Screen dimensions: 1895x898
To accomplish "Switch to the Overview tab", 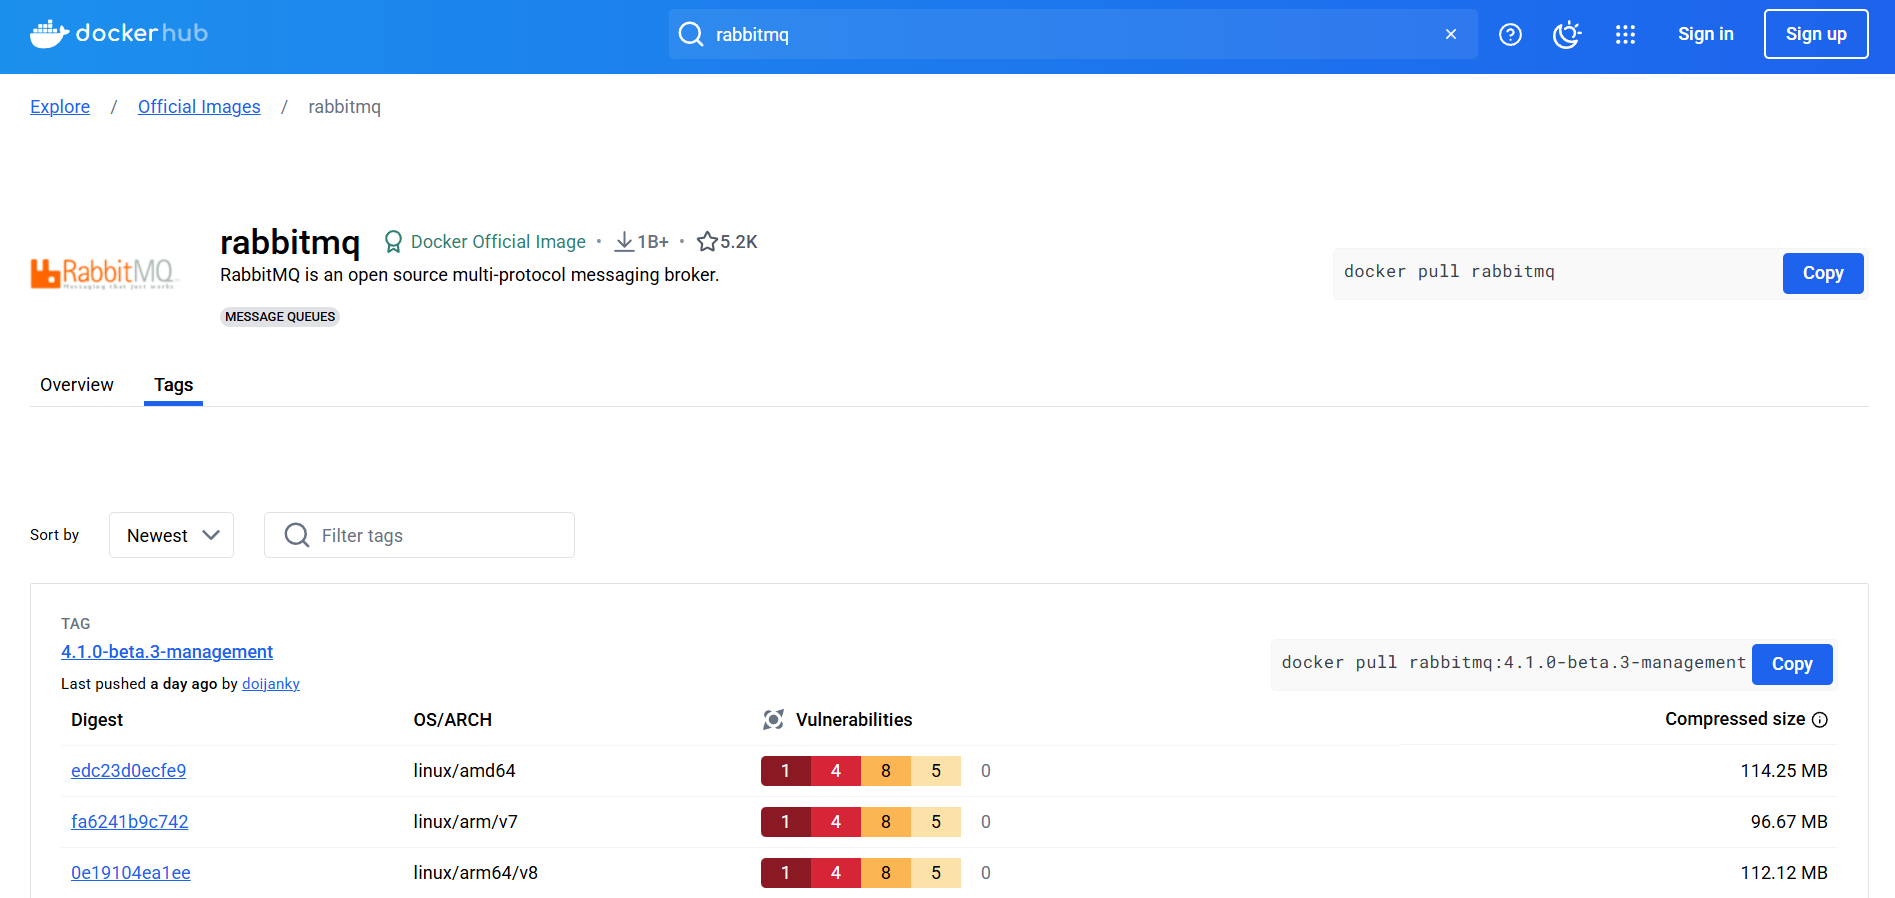I will [77, 385].
